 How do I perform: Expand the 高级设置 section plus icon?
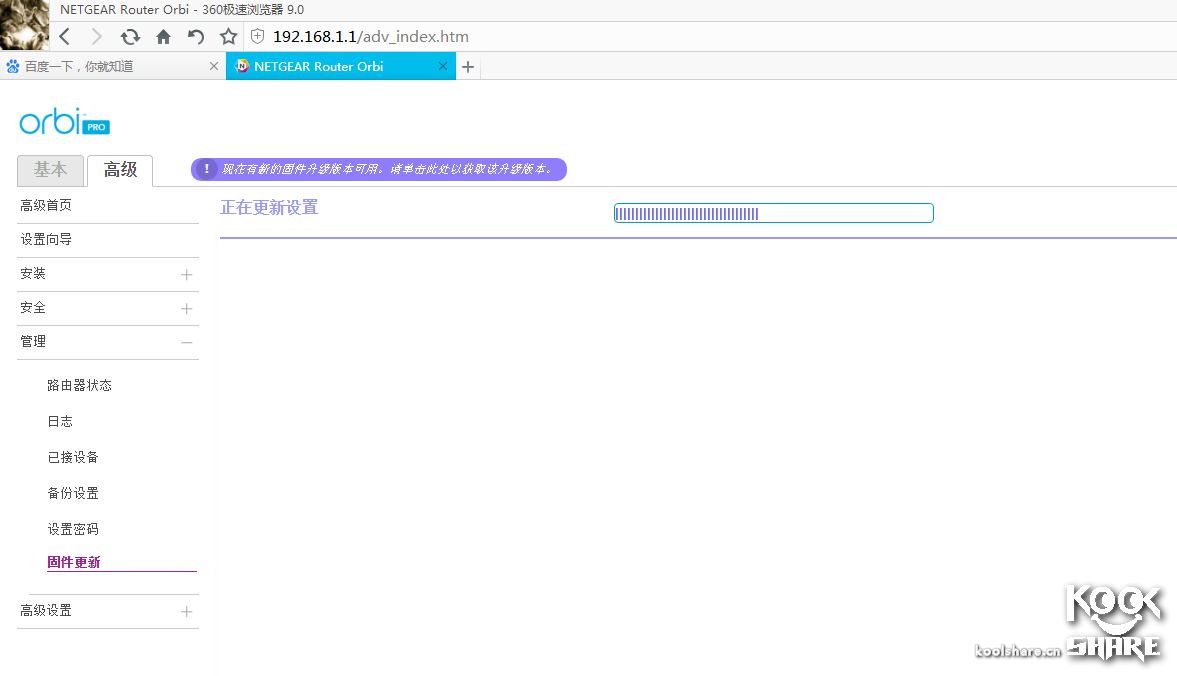point(186,611)
